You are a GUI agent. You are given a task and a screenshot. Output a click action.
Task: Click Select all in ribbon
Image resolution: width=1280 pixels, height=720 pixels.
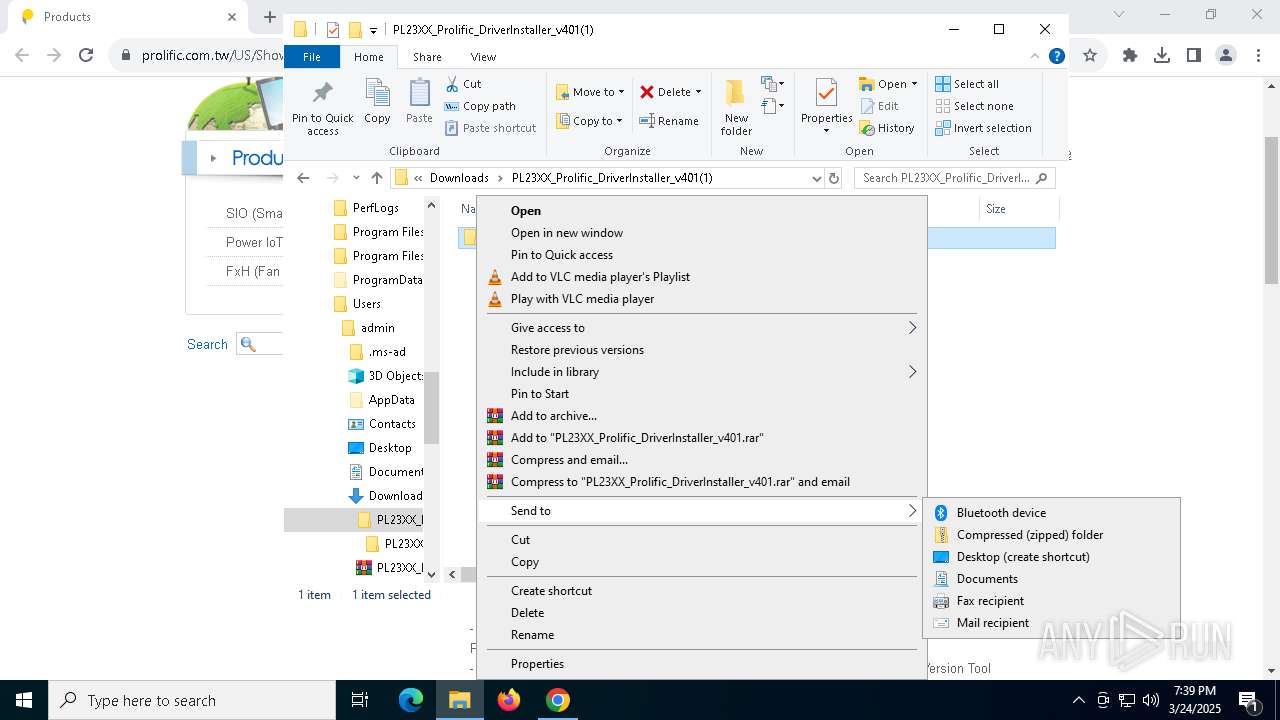[967, 84]
